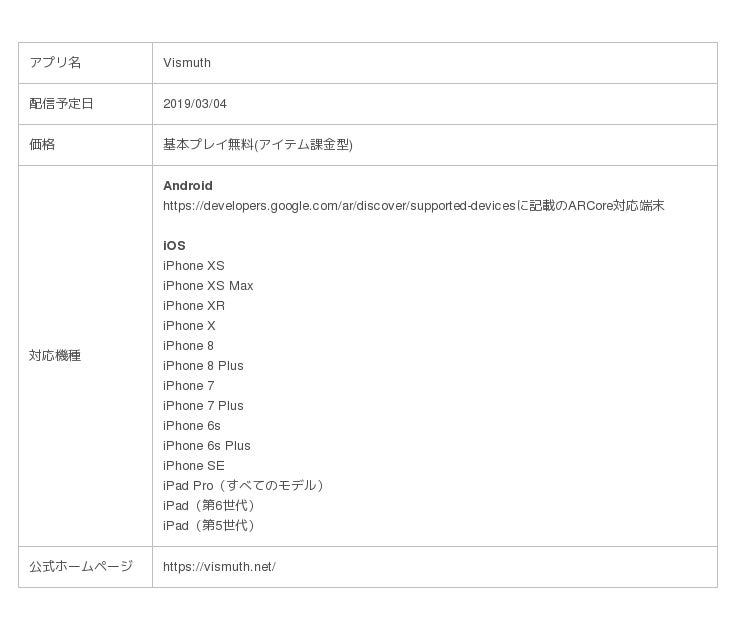The image size is (740, 628).
Task: Select the iPhone XR entry
Action: tap(194, 306)
